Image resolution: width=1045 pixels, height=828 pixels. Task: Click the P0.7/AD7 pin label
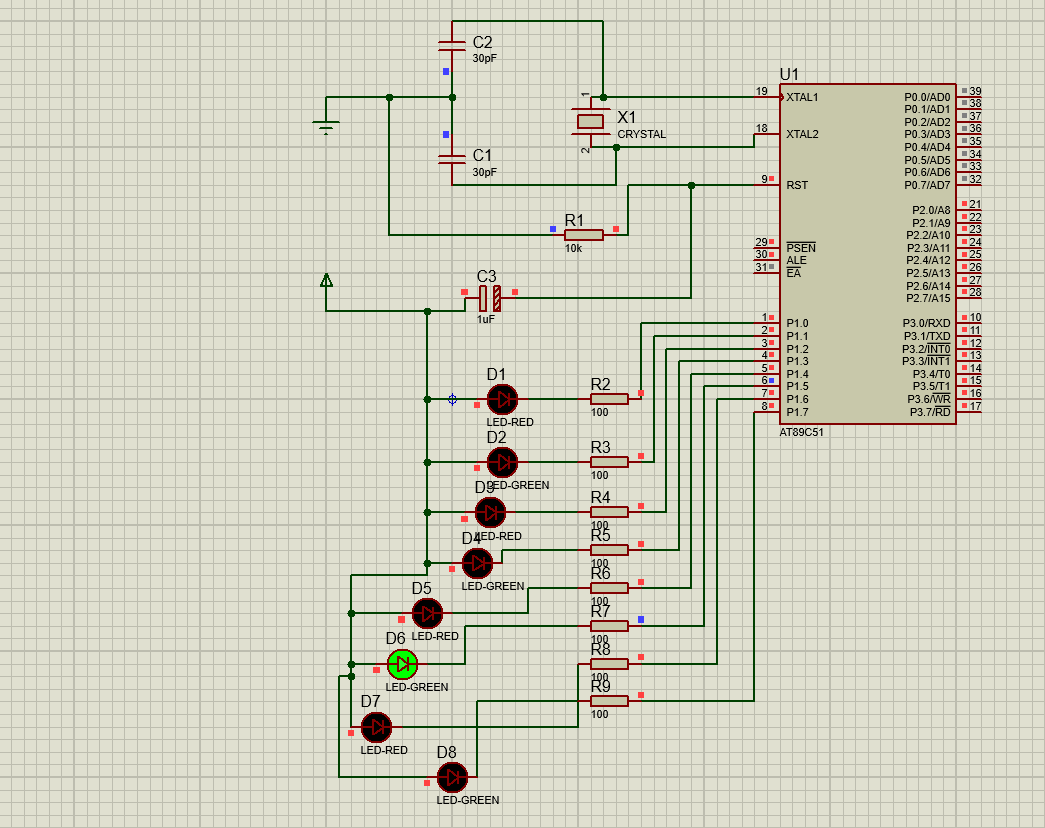pos(927,185)
